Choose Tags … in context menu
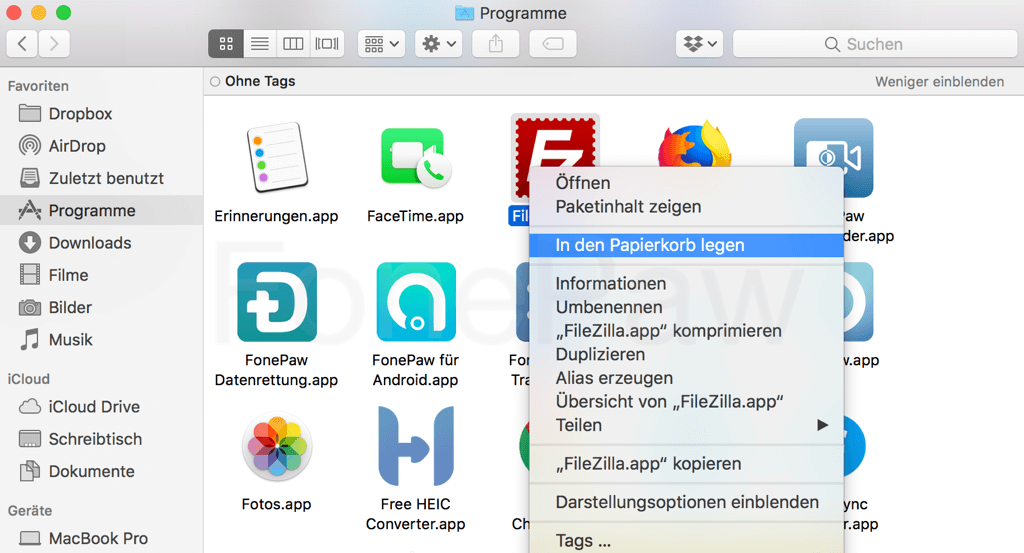 click(686, 541)
